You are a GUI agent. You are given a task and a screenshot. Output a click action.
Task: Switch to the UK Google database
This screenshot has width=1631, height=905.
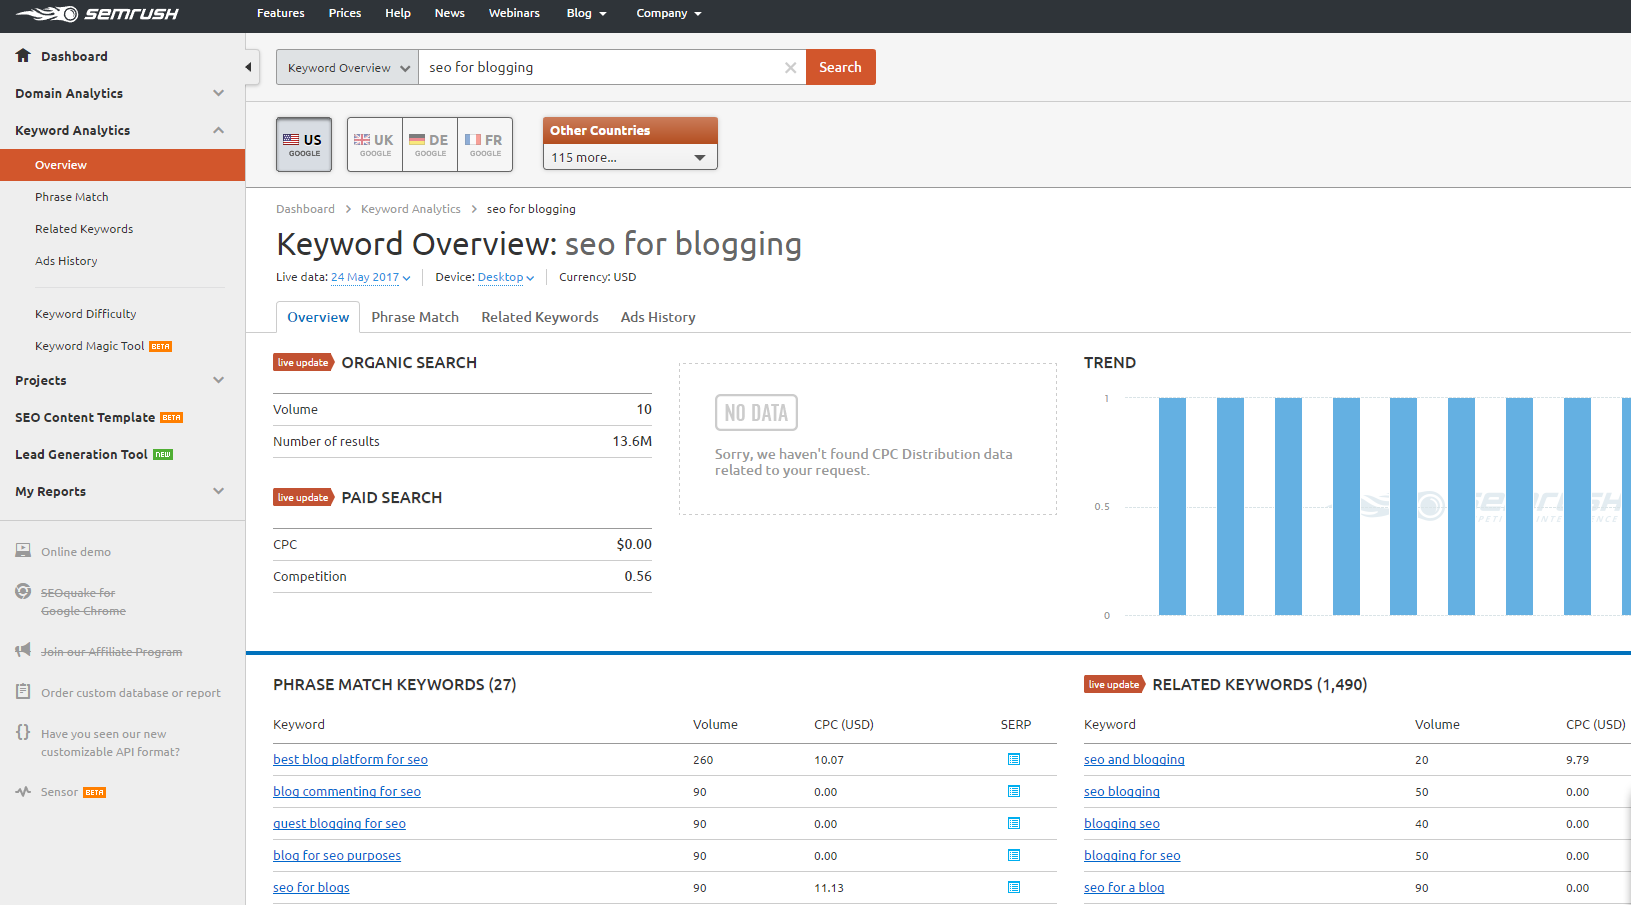(x=375, y=145)
